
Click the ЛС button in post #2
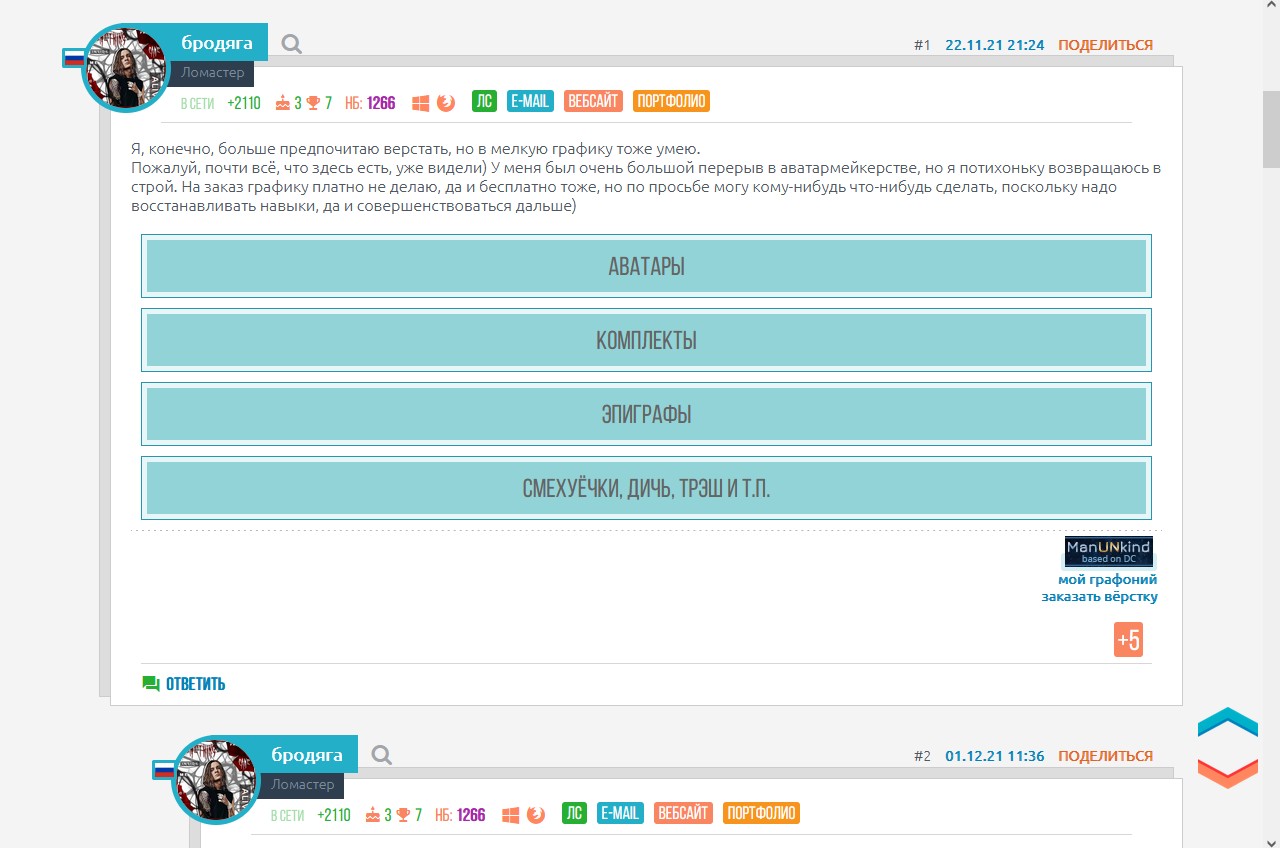coord(574,813)
